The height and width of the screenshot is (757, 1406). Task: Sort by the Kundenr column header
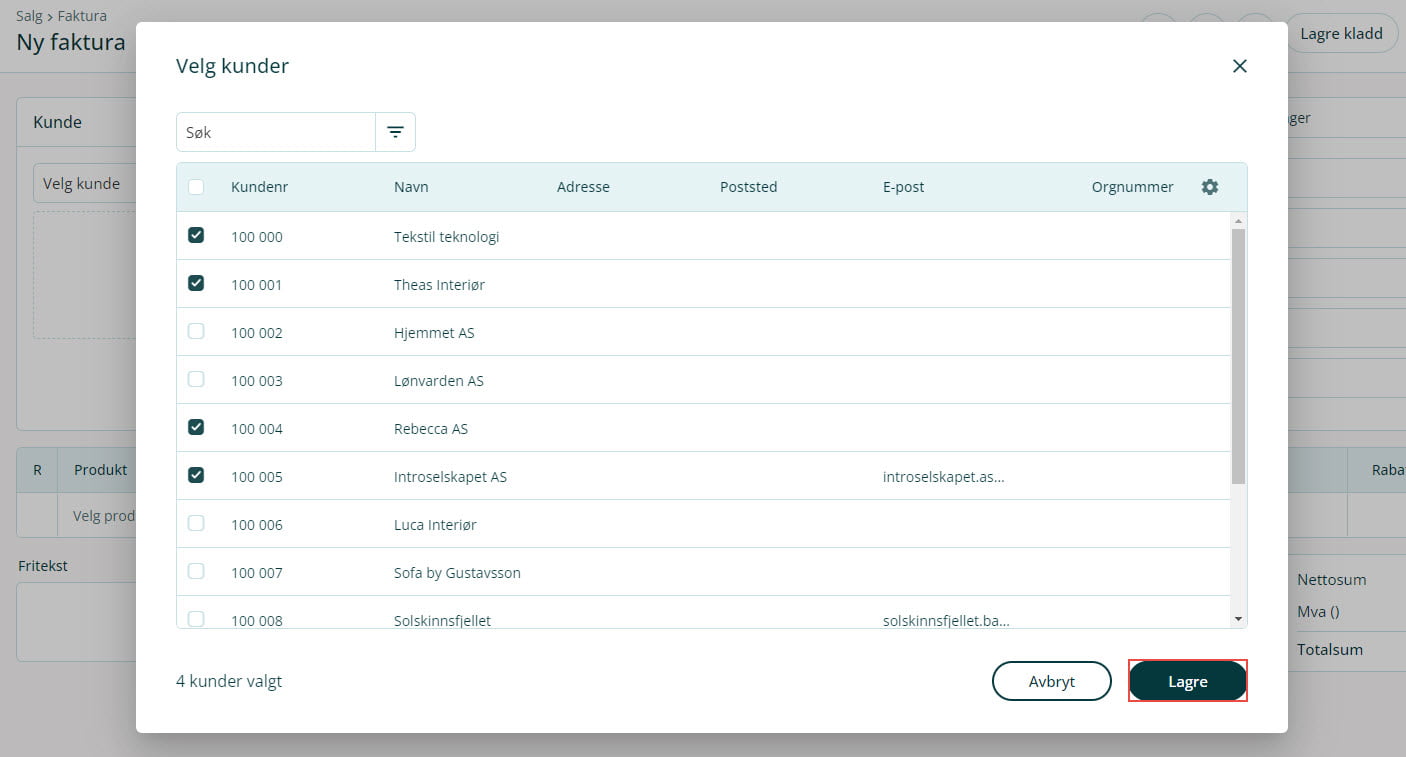[259, 187]
